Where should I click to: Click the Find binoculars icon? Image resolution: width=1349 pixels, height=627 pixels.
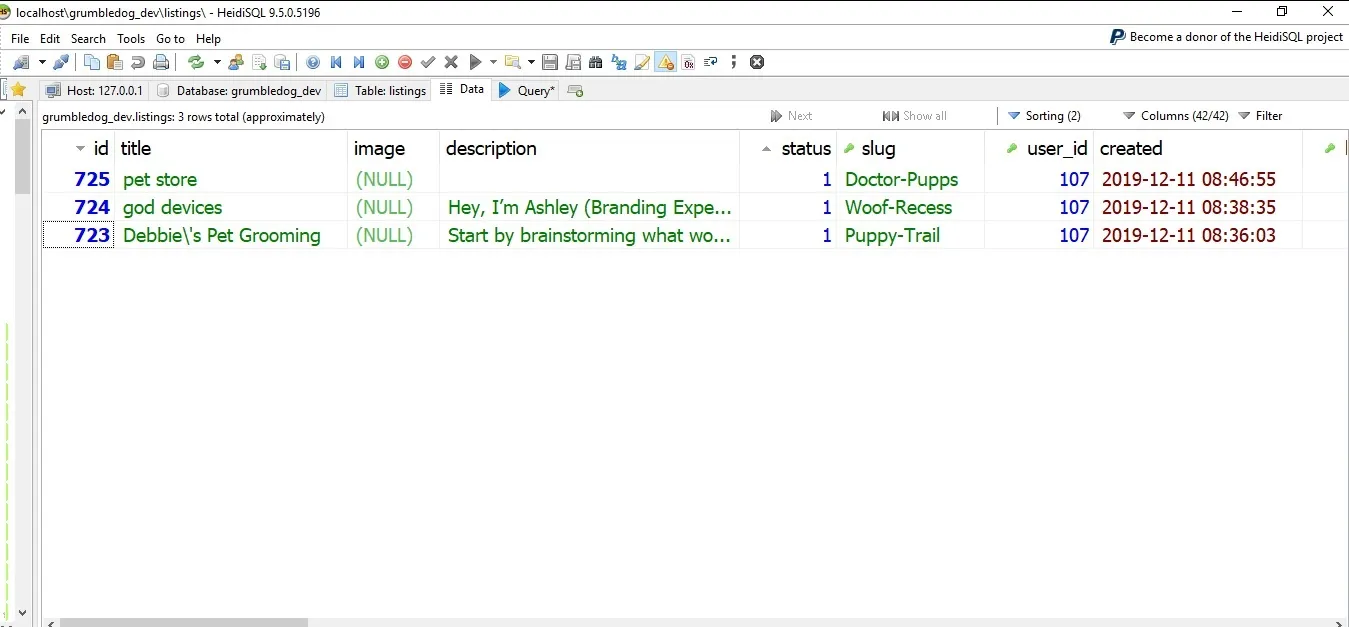tap(596, 62)
